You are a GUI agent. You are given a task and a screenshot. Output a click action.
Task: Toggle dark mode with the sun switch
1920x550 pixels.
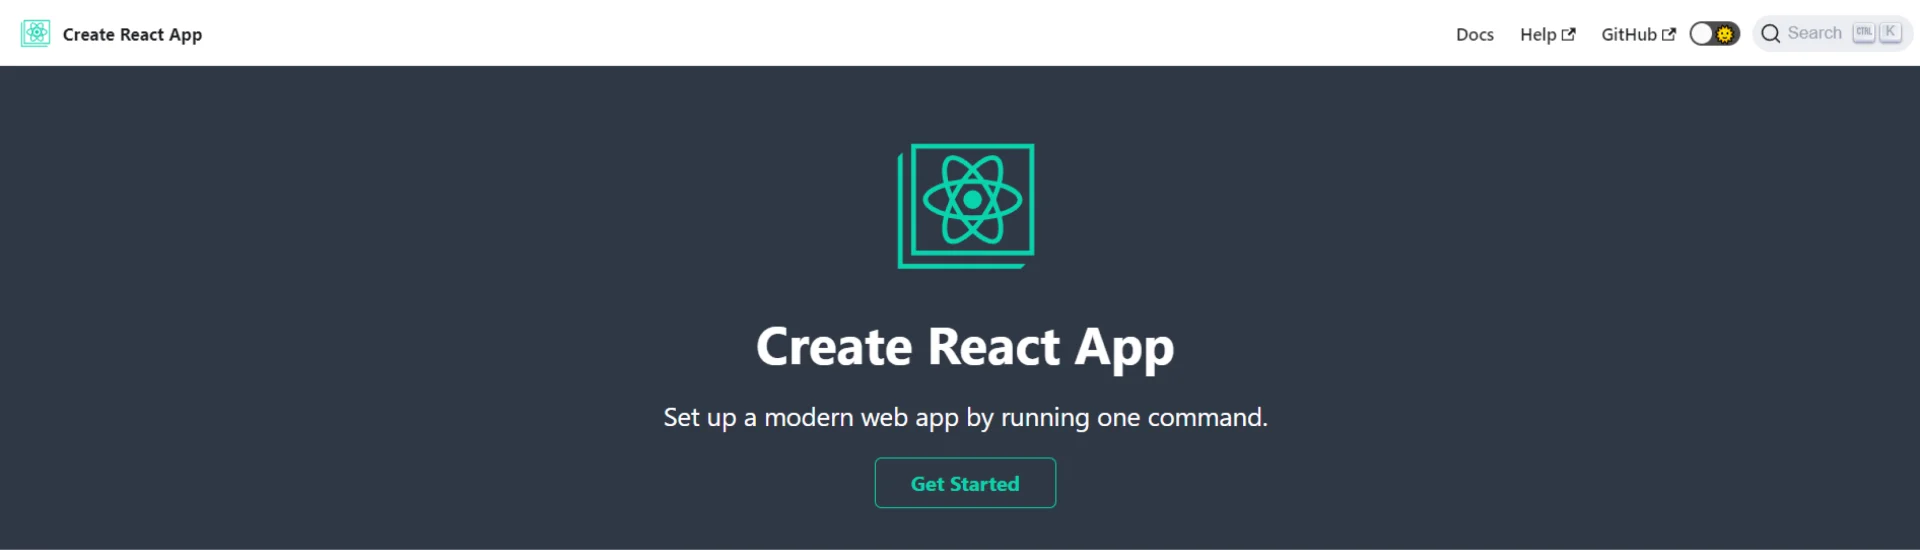click(1714, 34)
